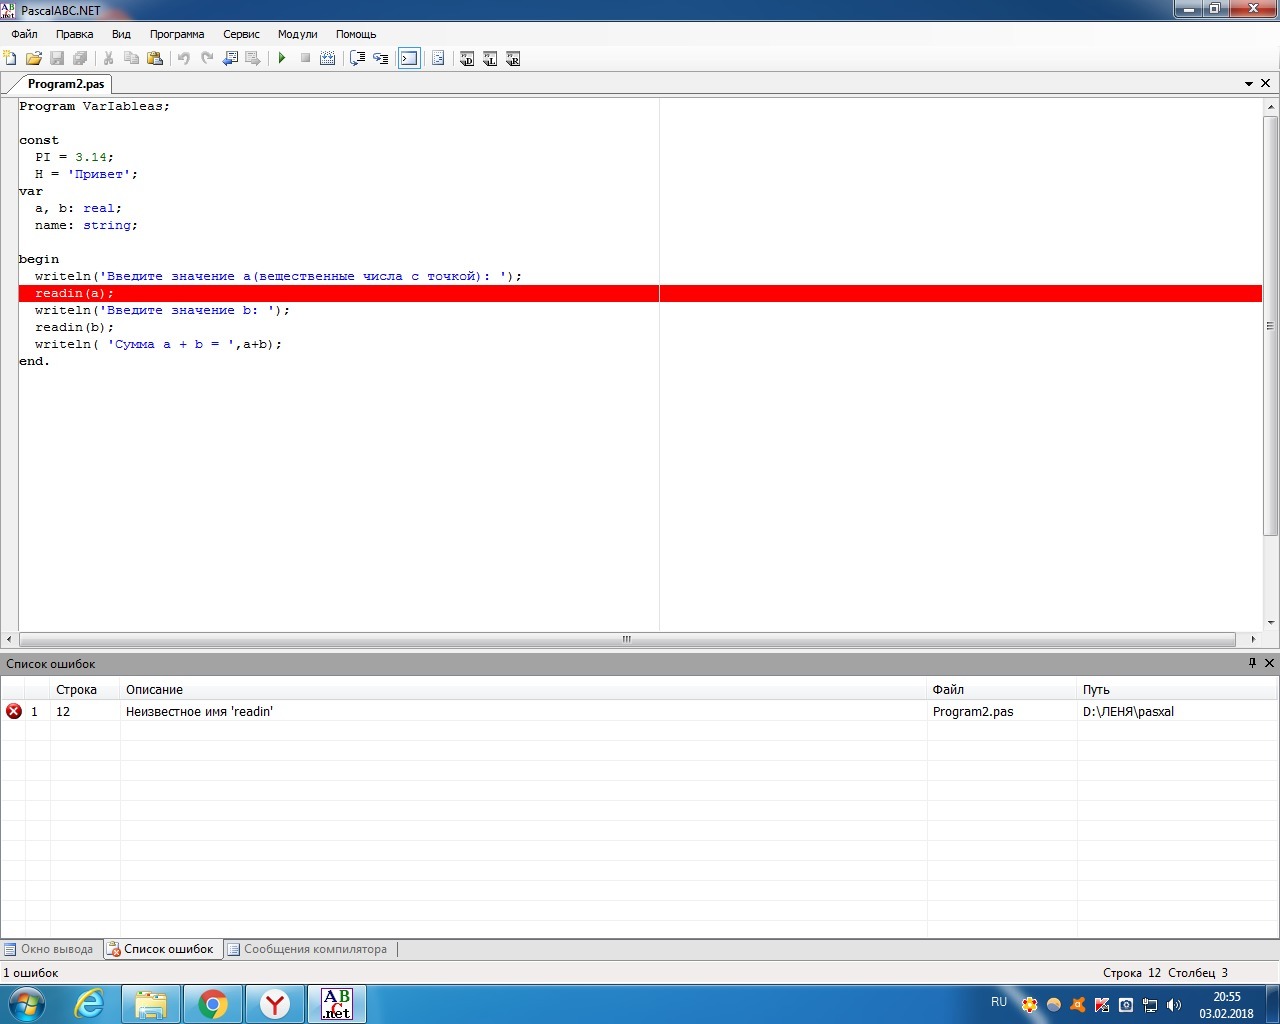Open a file with the folder icon
Viewport: 1280px width, 1024px height.
pos(34,59)
